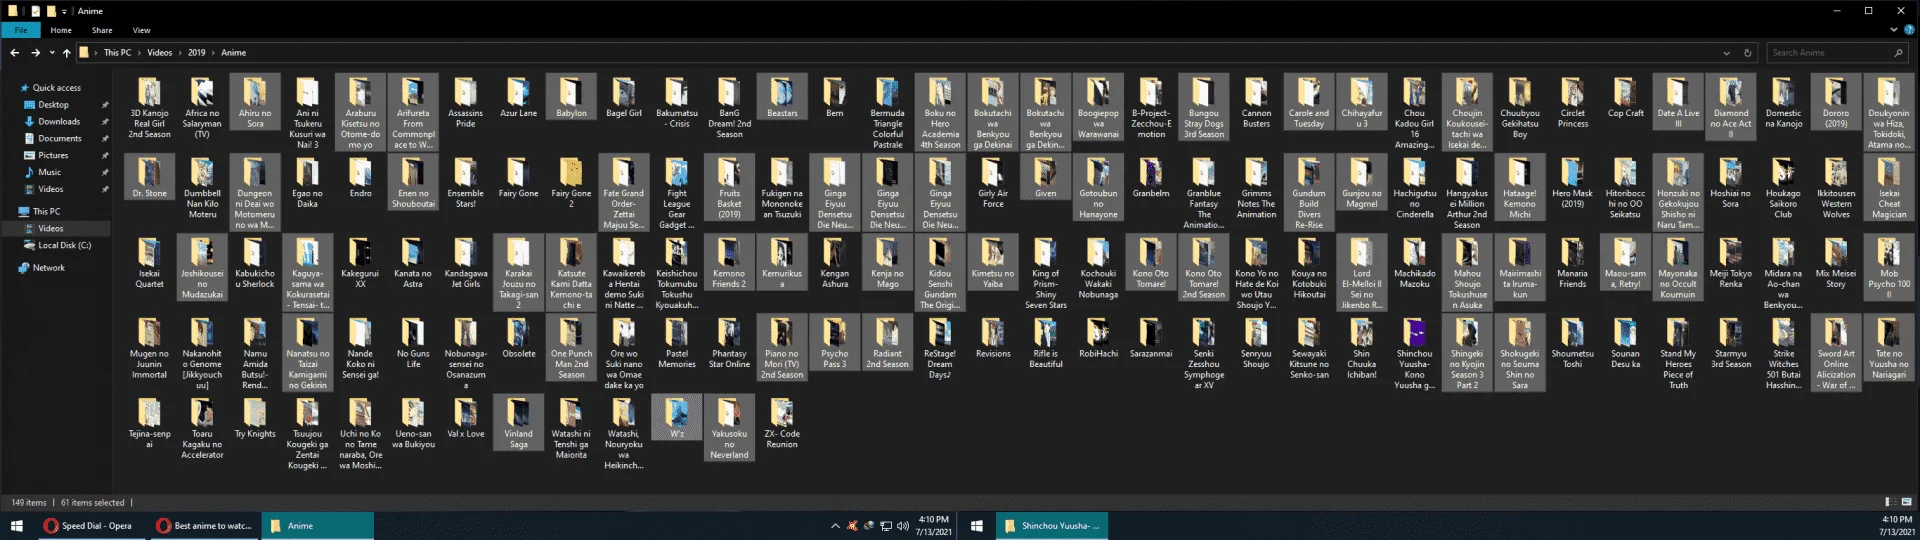Open the File menu
The width and height of the screenshot is (1920, 540).
(21, 31)
